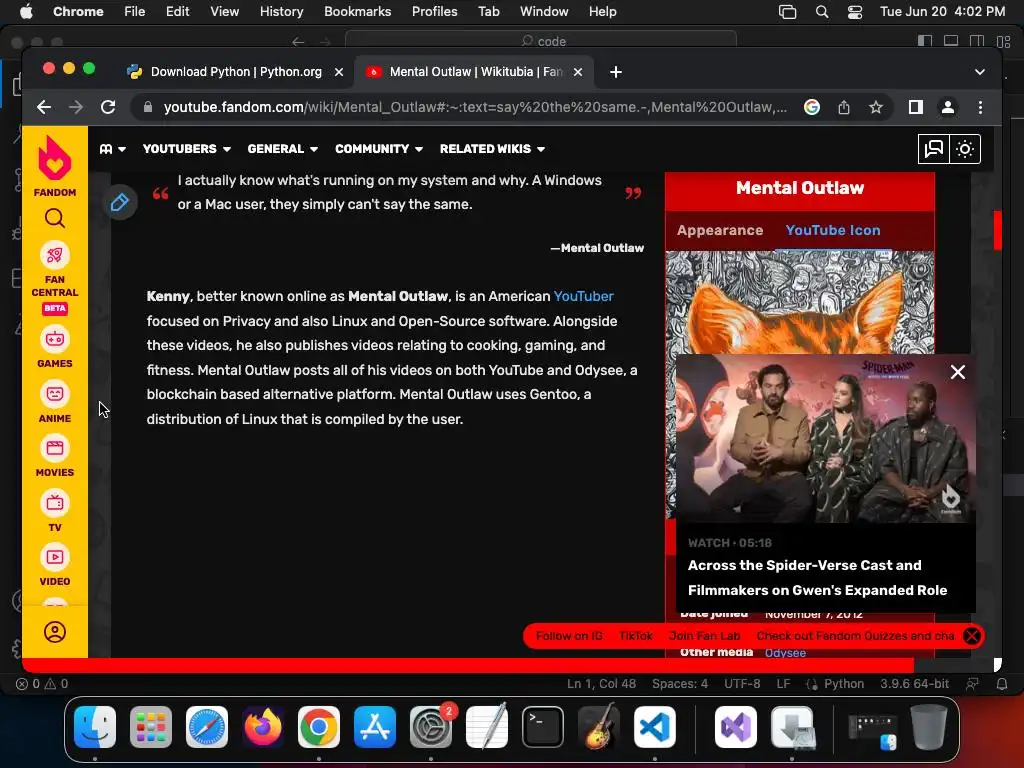Image resolution: width=1024 pixels, height=768 pixels.
Task: Open the Profiles menu
Action: [434, 11]
